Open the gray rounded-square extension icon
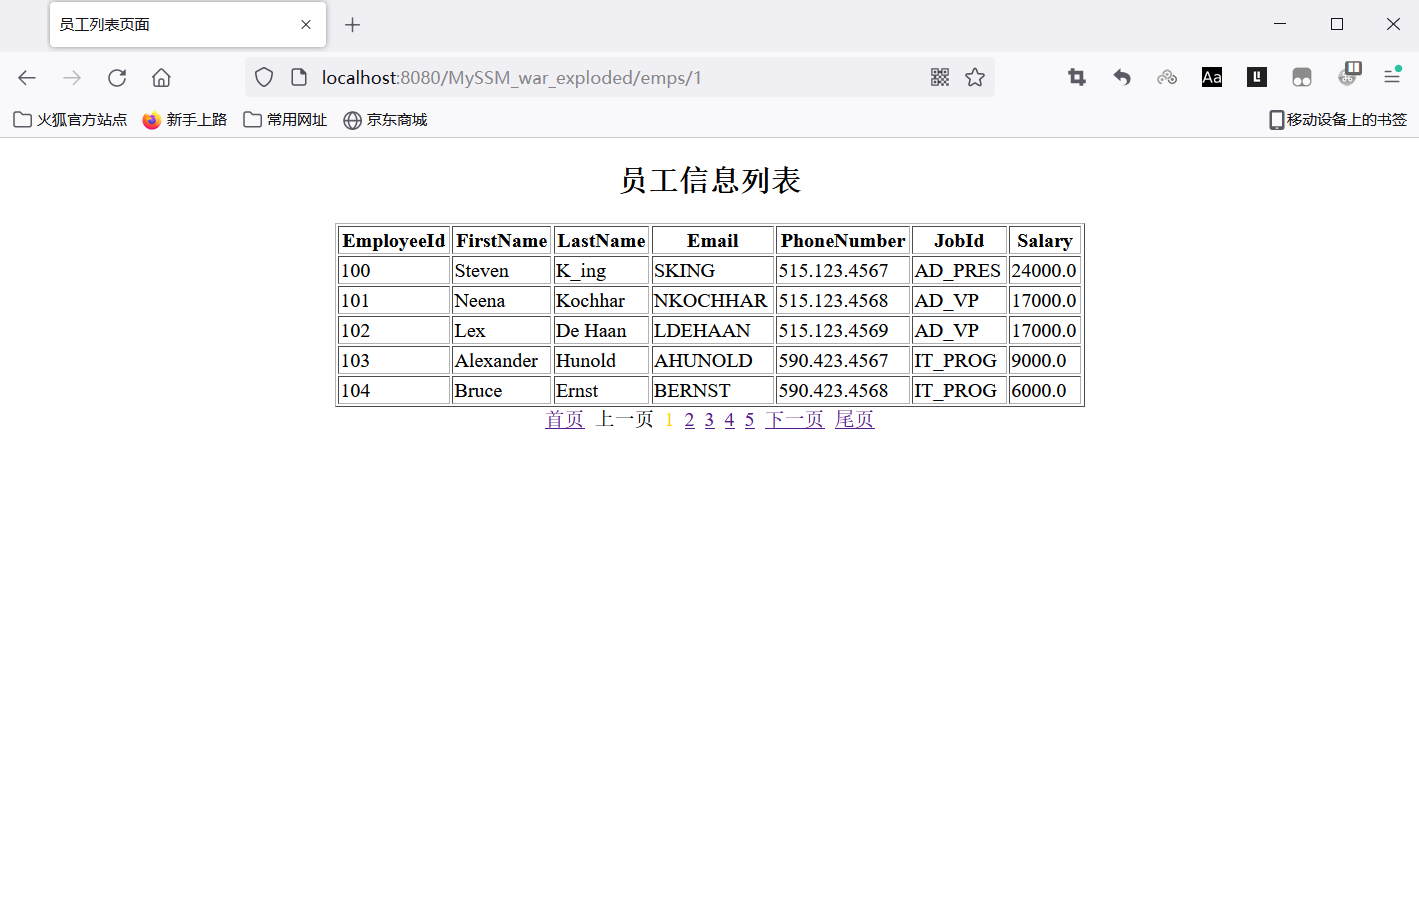Image resolution: width=1419 pixels, height=920 pixels. (x=1302, y=77)
